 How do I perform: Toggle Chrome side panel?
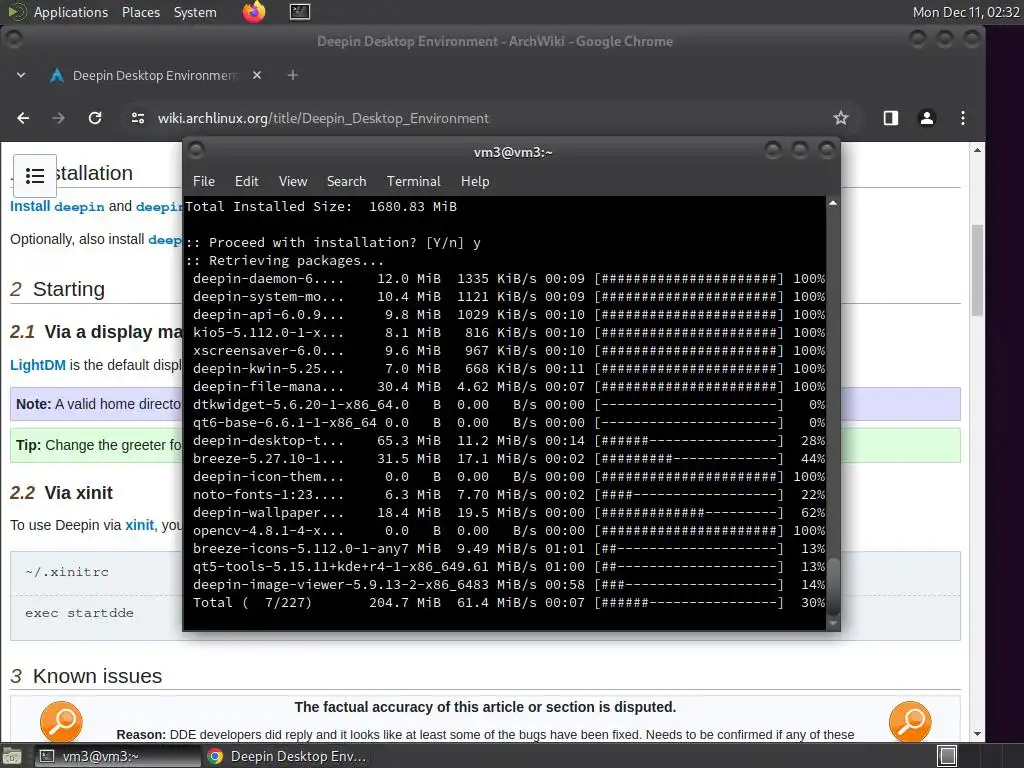(891, 118)
